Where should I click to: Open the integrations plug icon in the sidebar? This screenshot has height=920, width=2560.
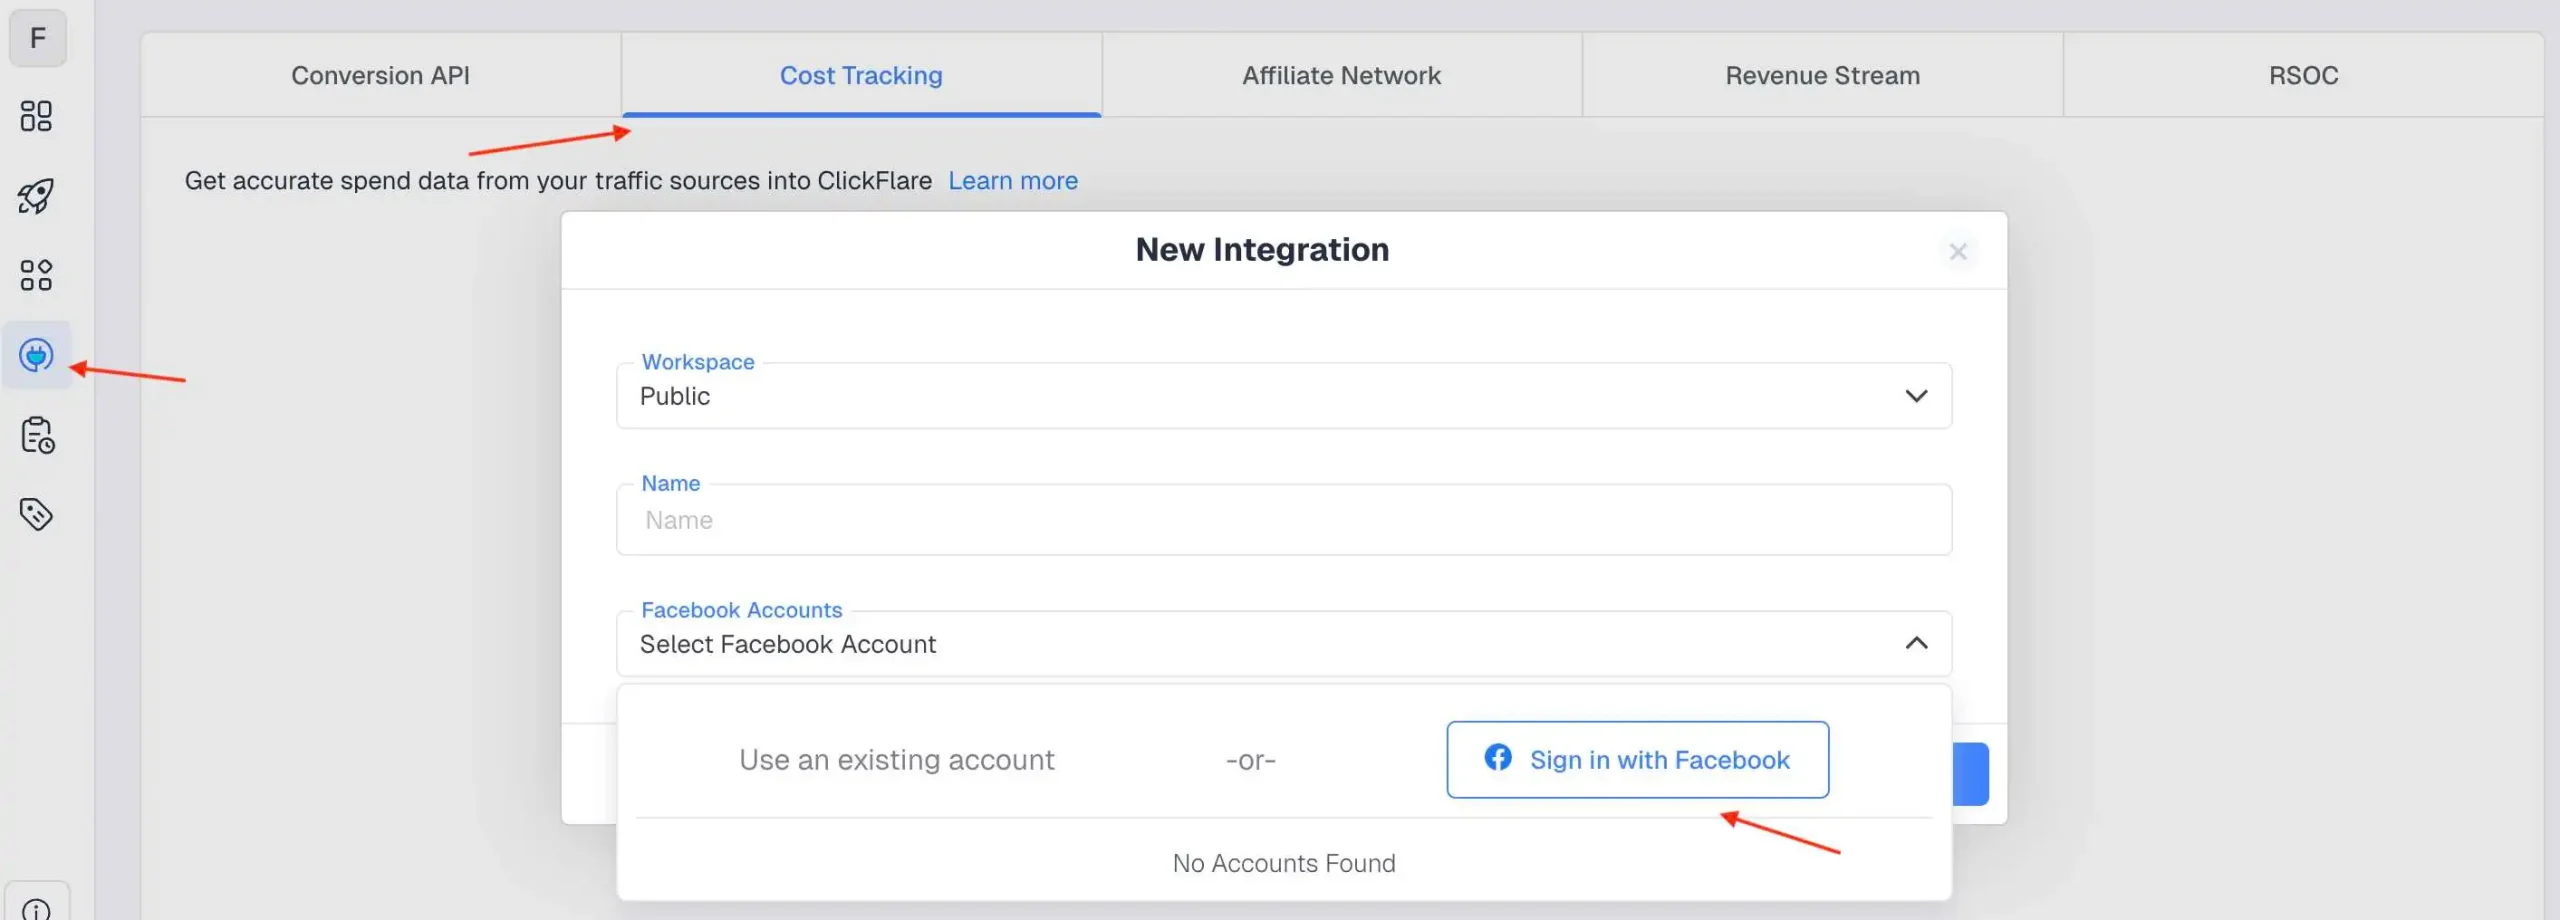(x=36, y=355)
